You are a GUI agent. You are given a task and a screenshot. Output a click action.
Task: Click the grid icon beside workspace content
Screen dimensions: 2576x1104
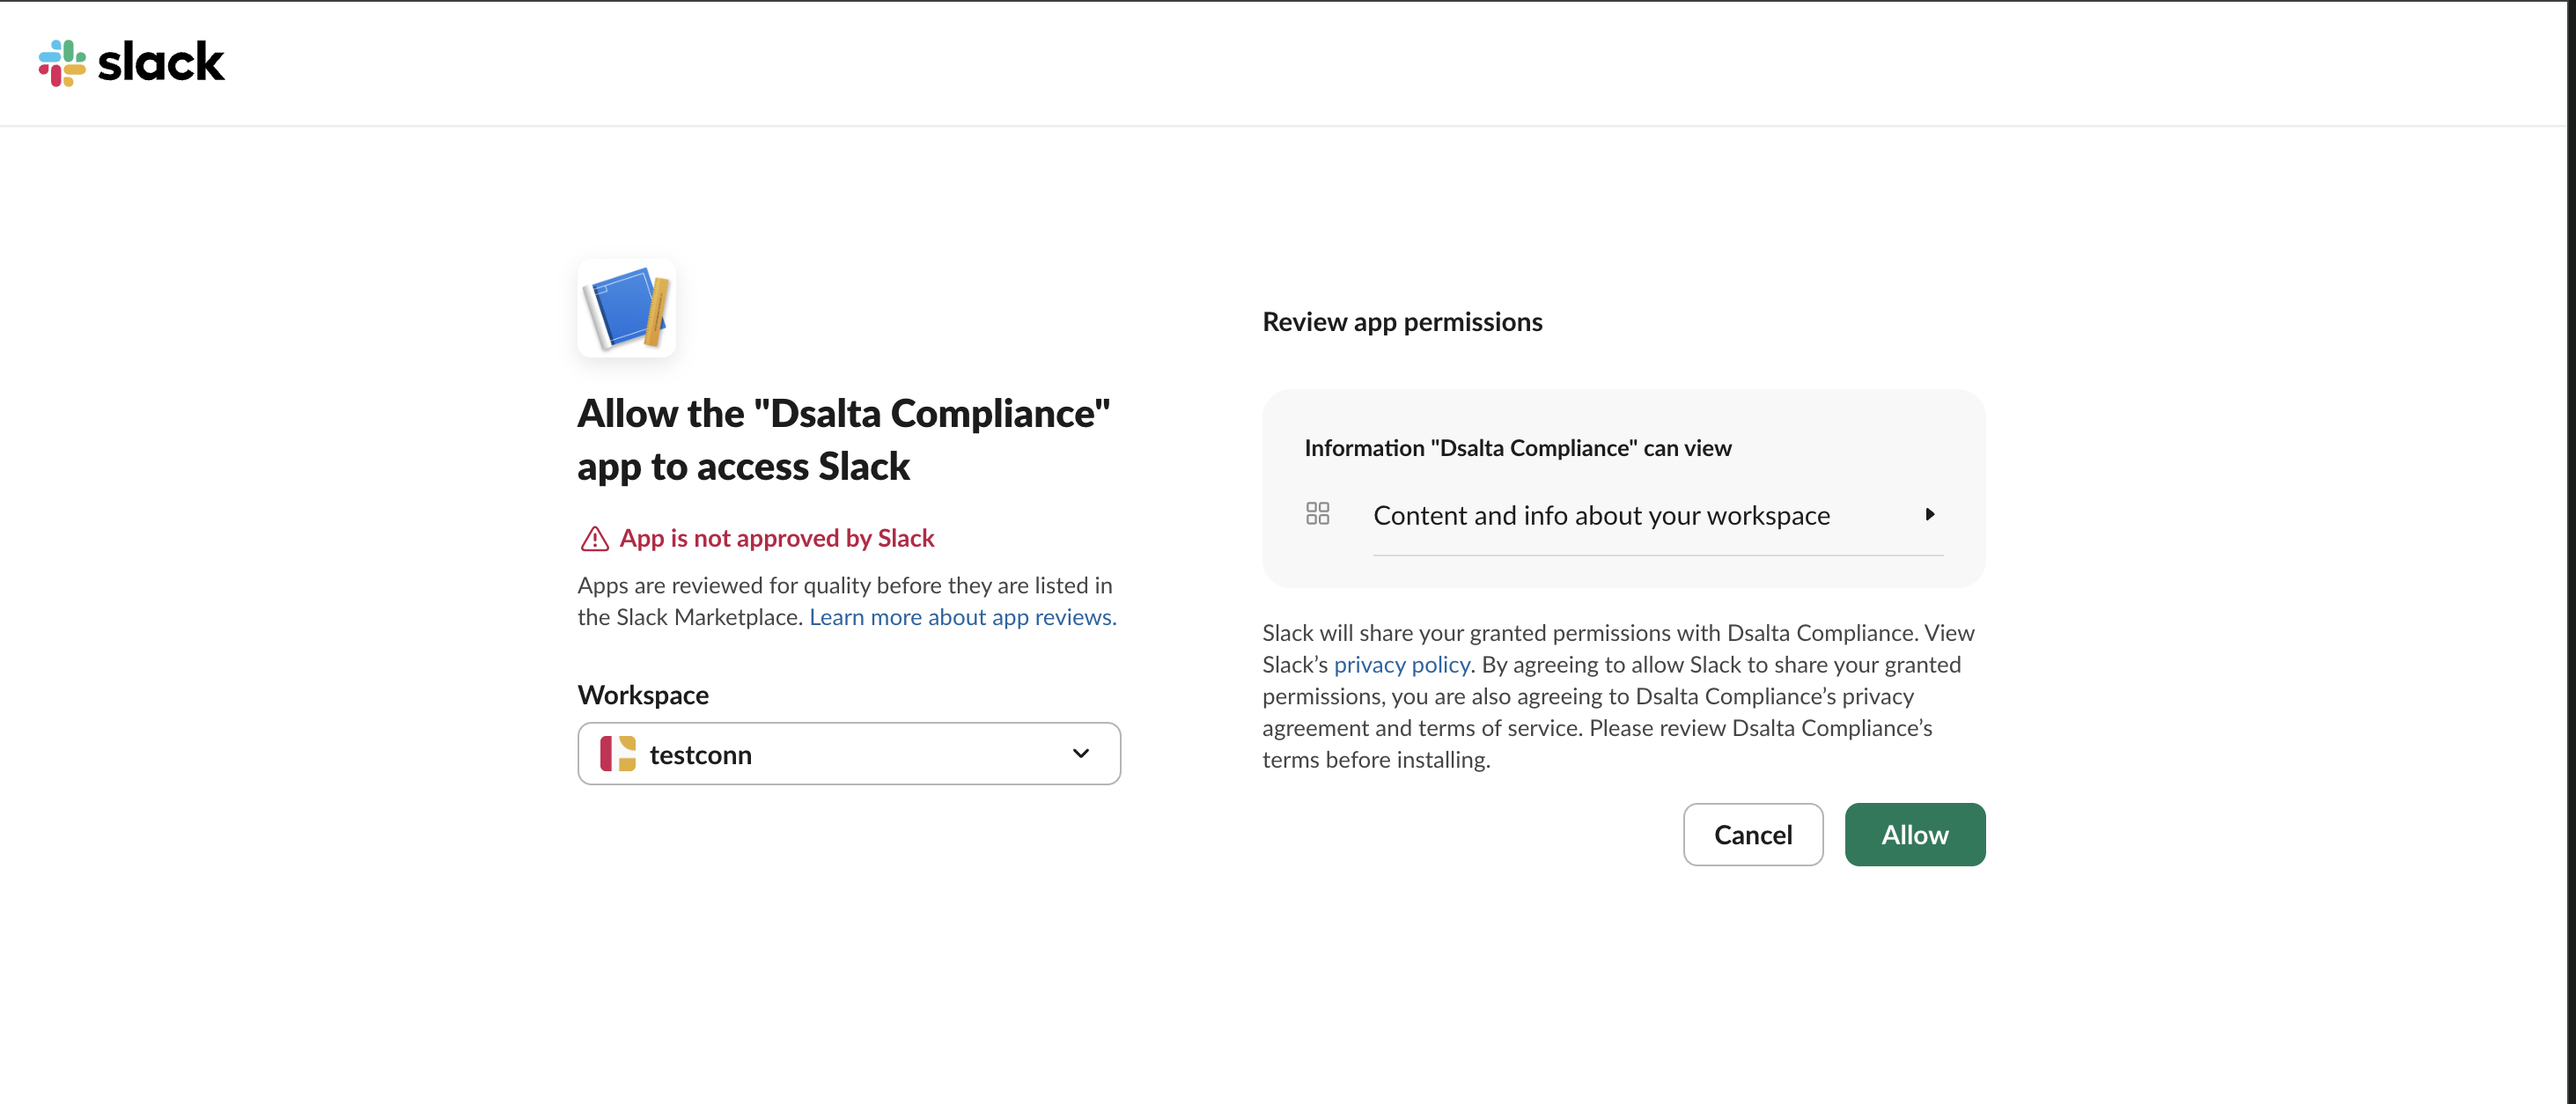(x=1318, y=514)
